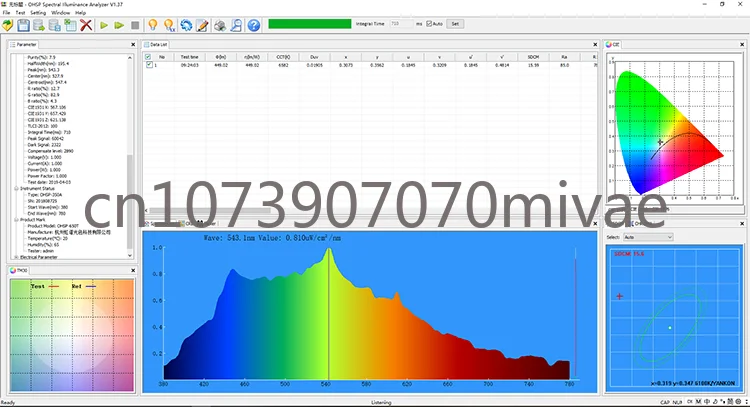Collapse the Product Mark tree node
Screen dimensions: 750x407
16,220
